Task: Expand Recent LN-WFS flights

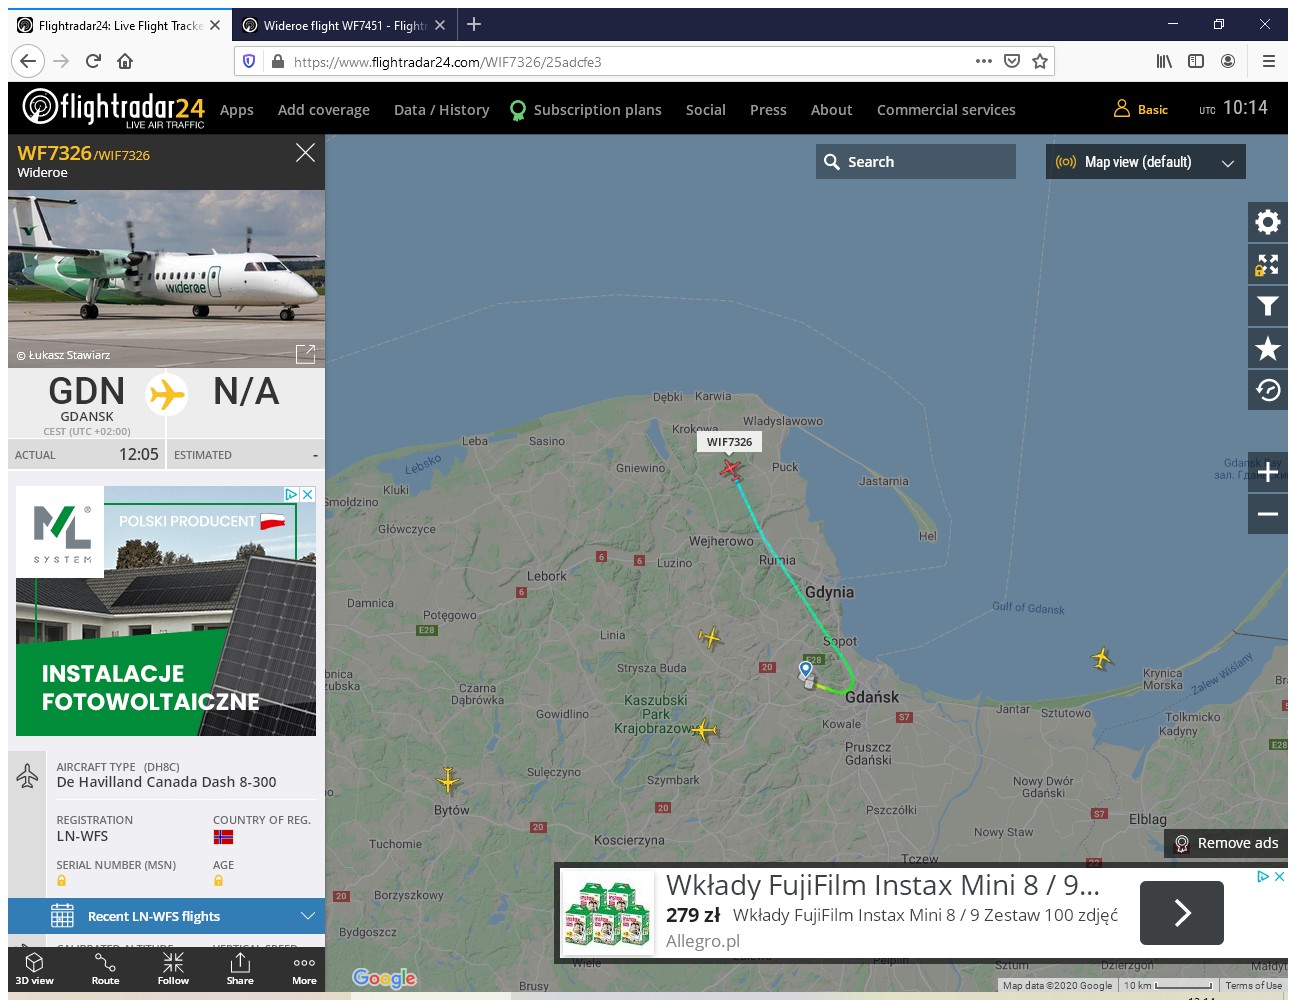Action: 166,916
